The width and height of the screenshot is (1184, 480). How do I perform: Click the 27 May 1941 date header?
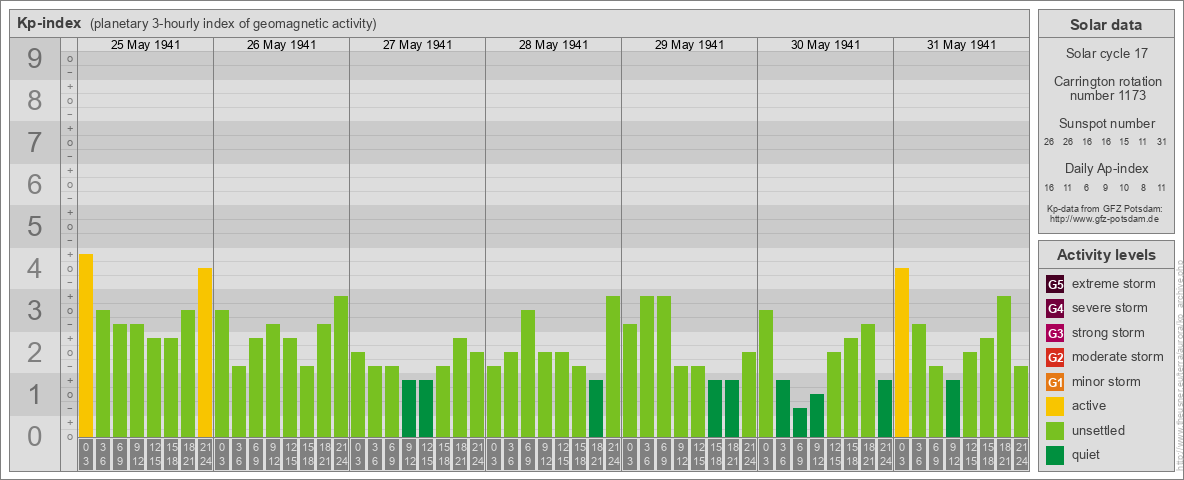418,45
